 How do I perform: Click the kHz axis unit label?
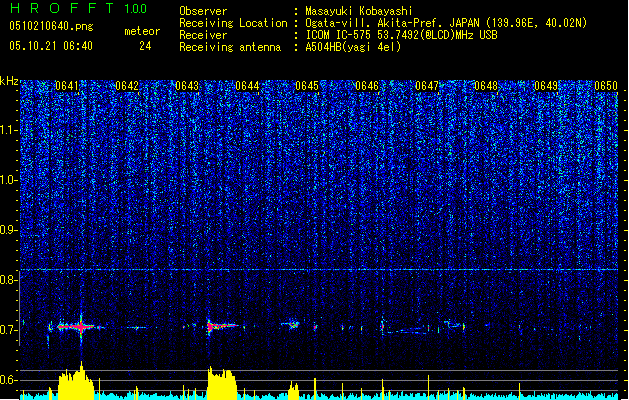[x=9, y=81]
